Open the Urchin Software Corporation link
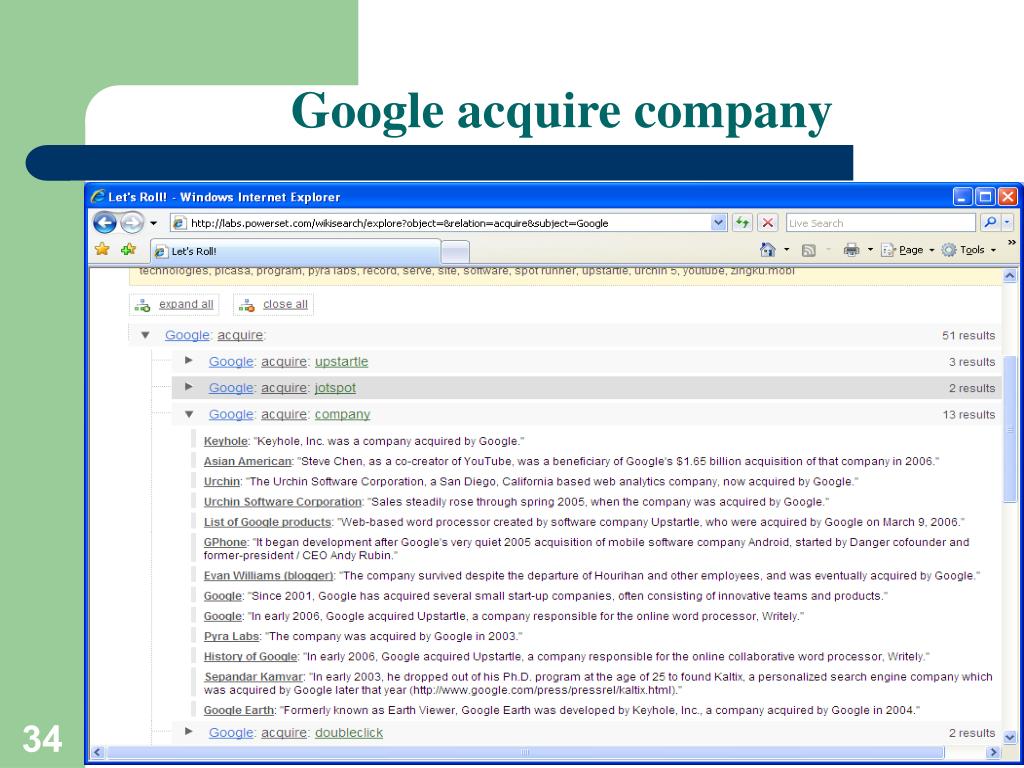Screen dimensions: 1024x768 click(x=282, y=502)
